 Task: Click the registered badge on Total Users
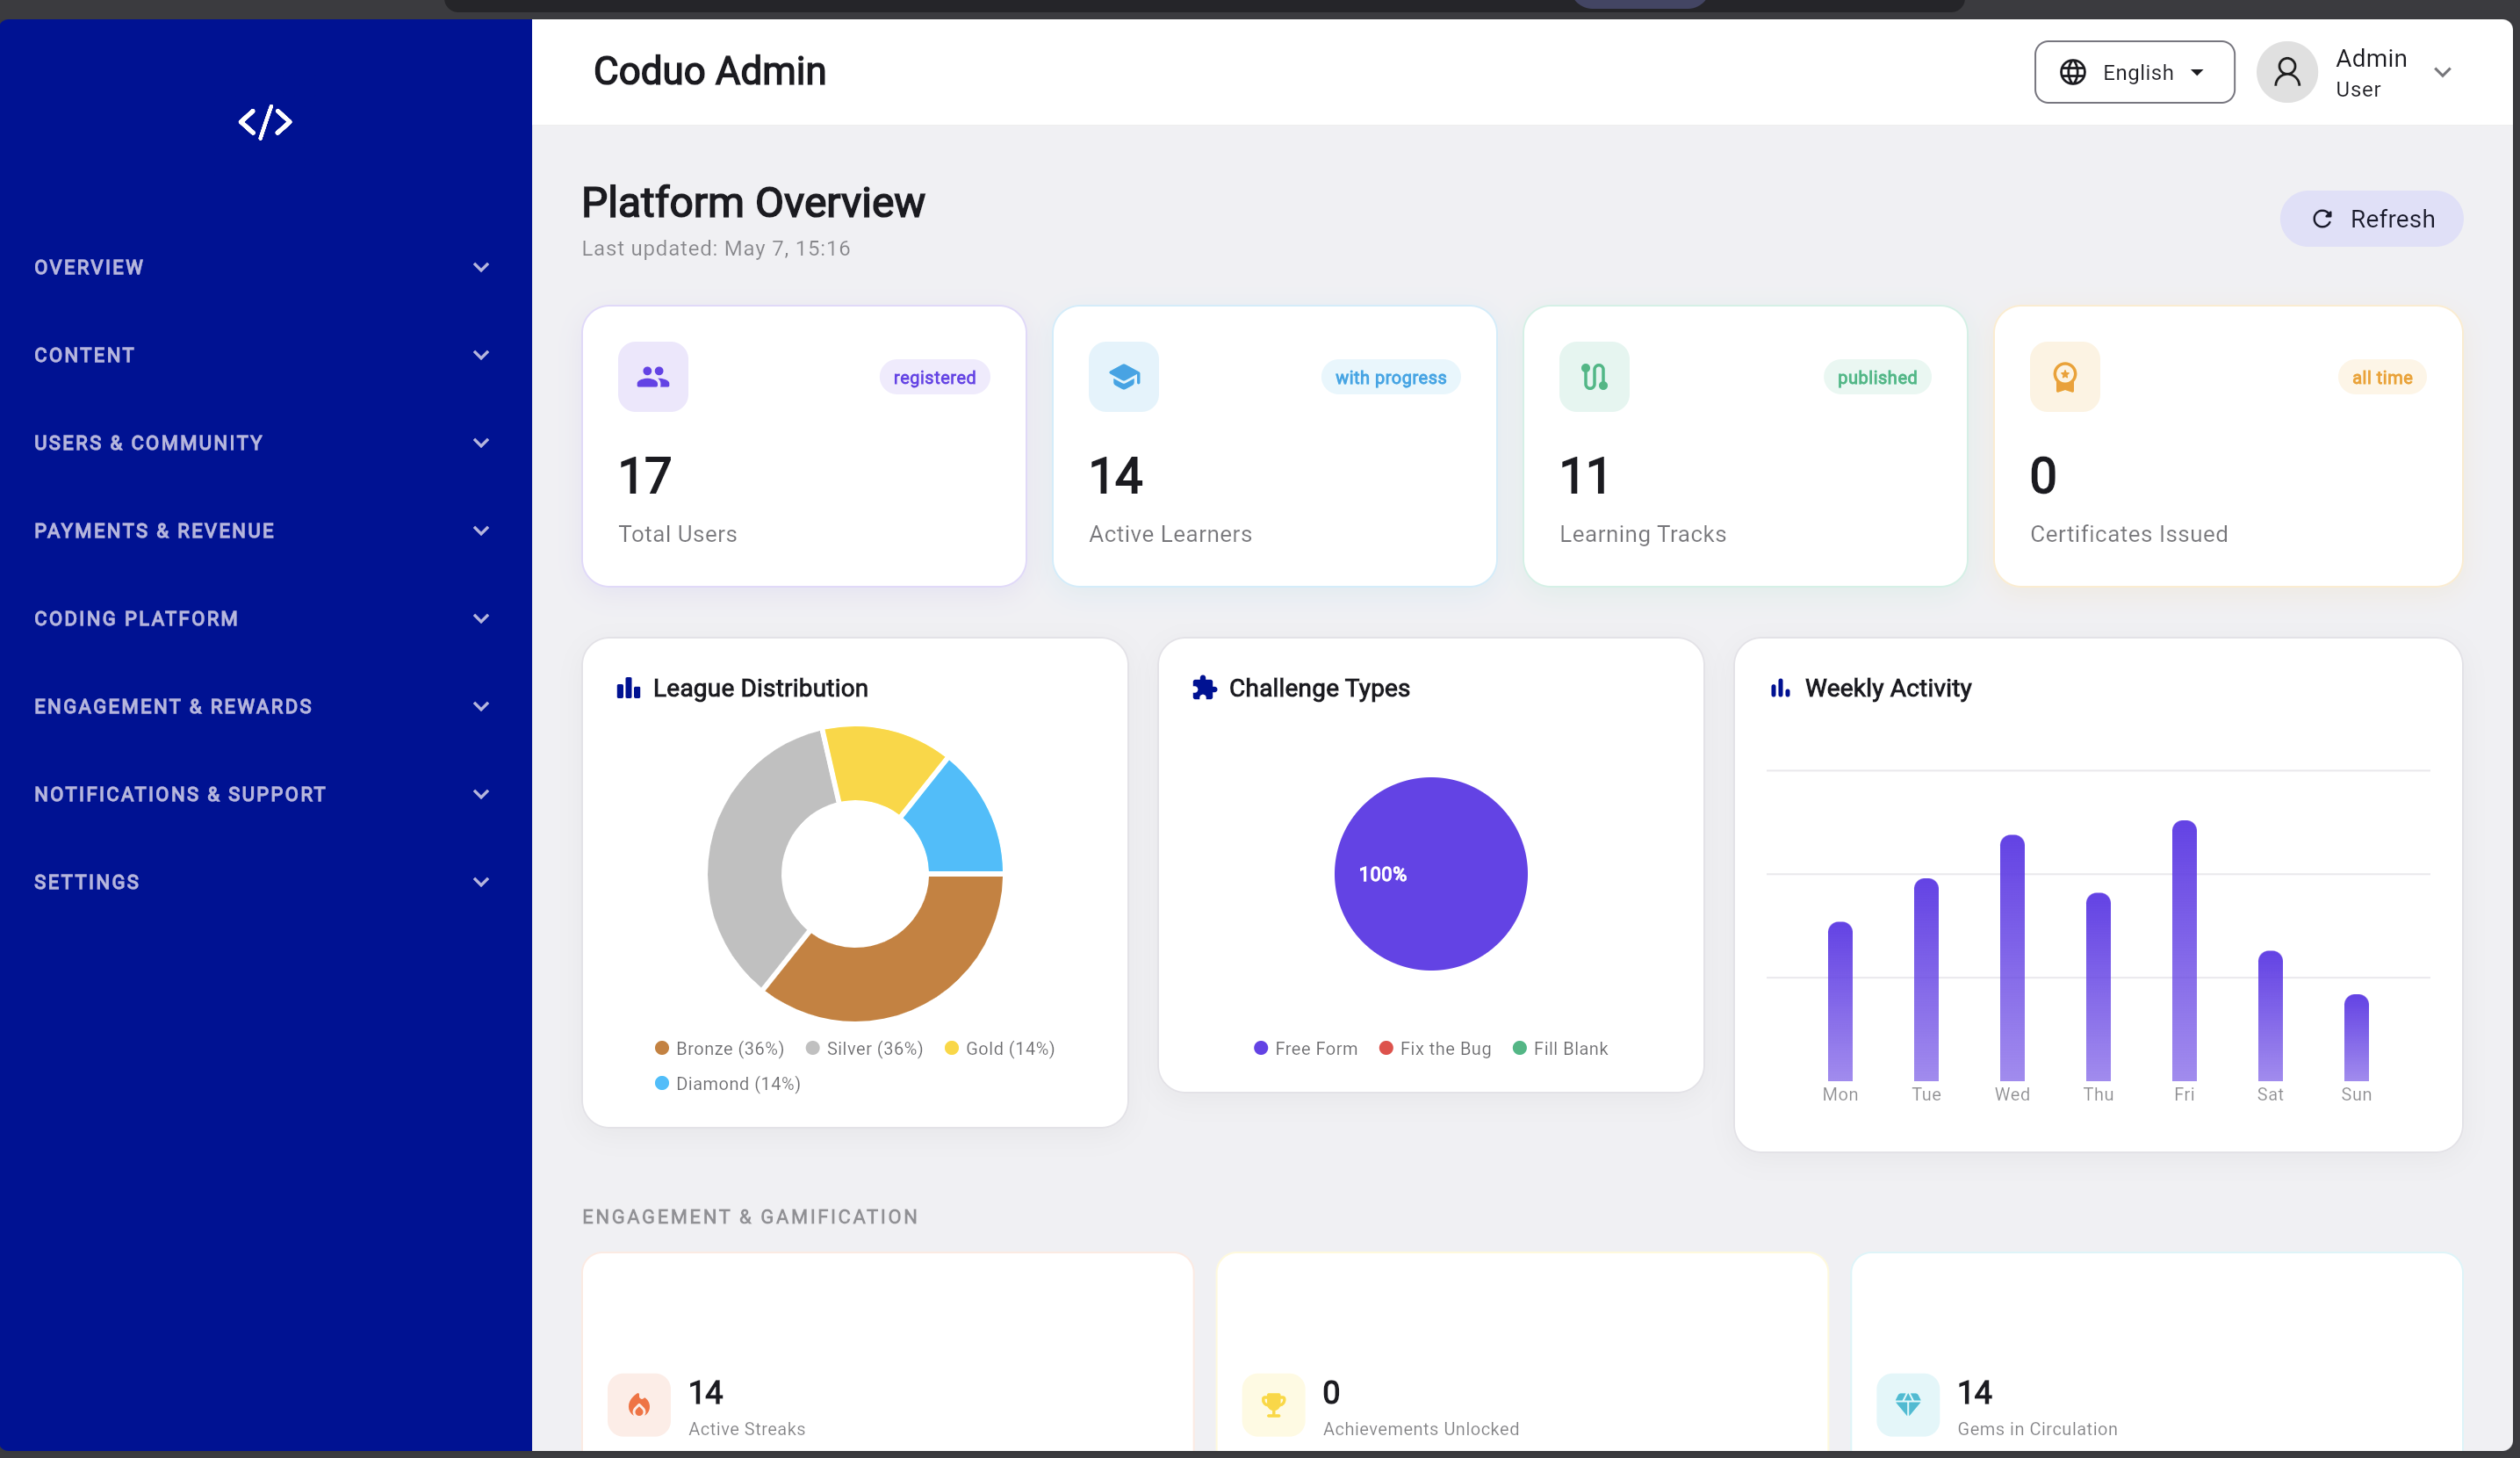point(934,377)
